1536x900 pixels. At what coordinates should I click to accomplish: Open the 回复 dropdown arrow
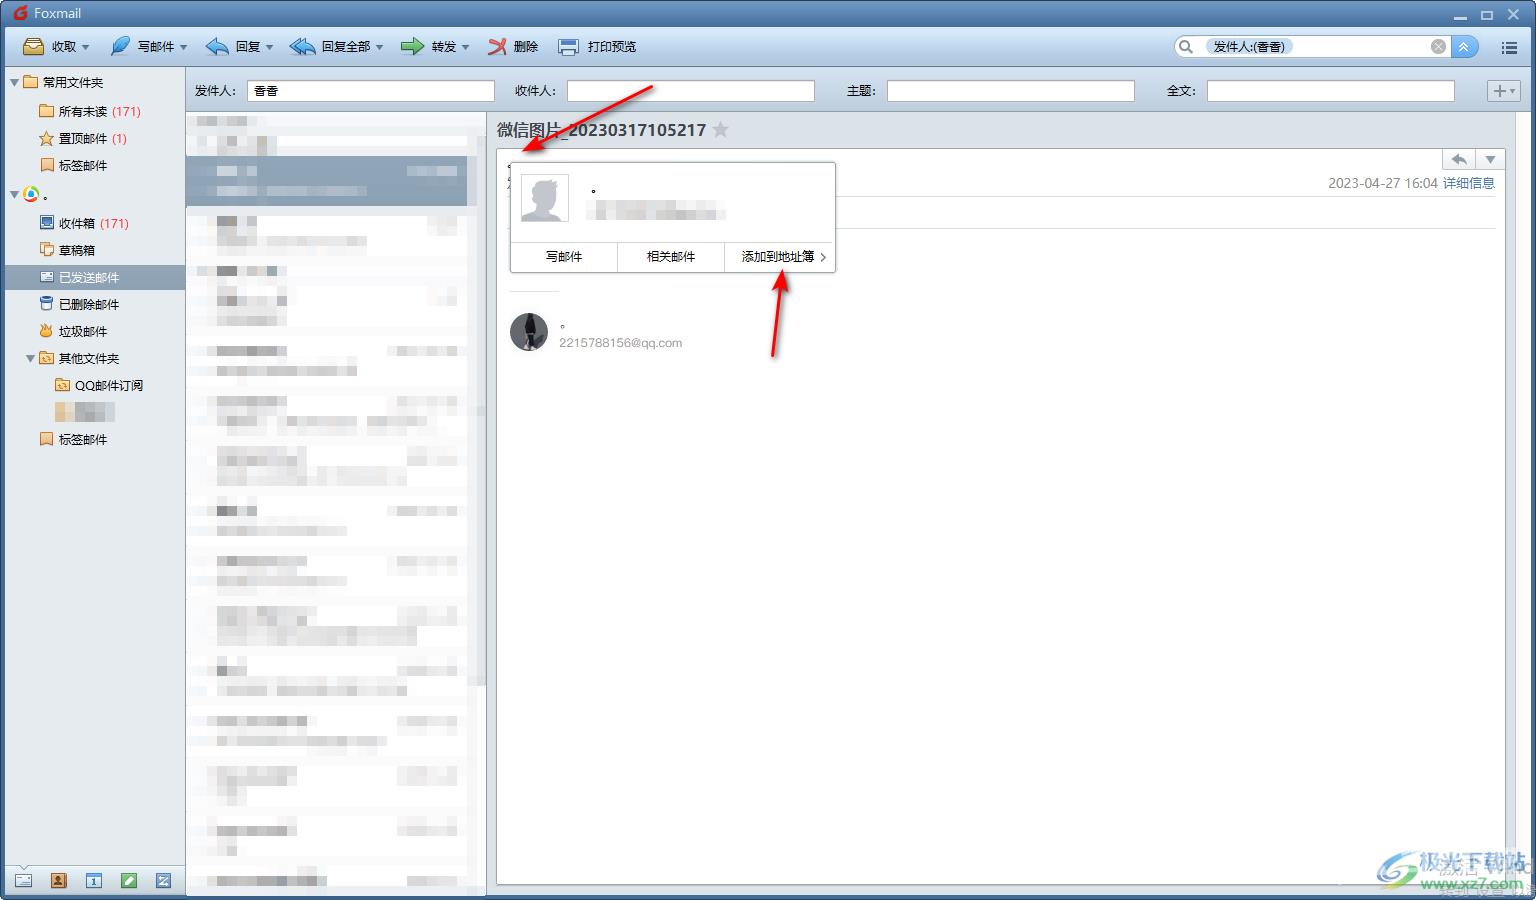269,47
